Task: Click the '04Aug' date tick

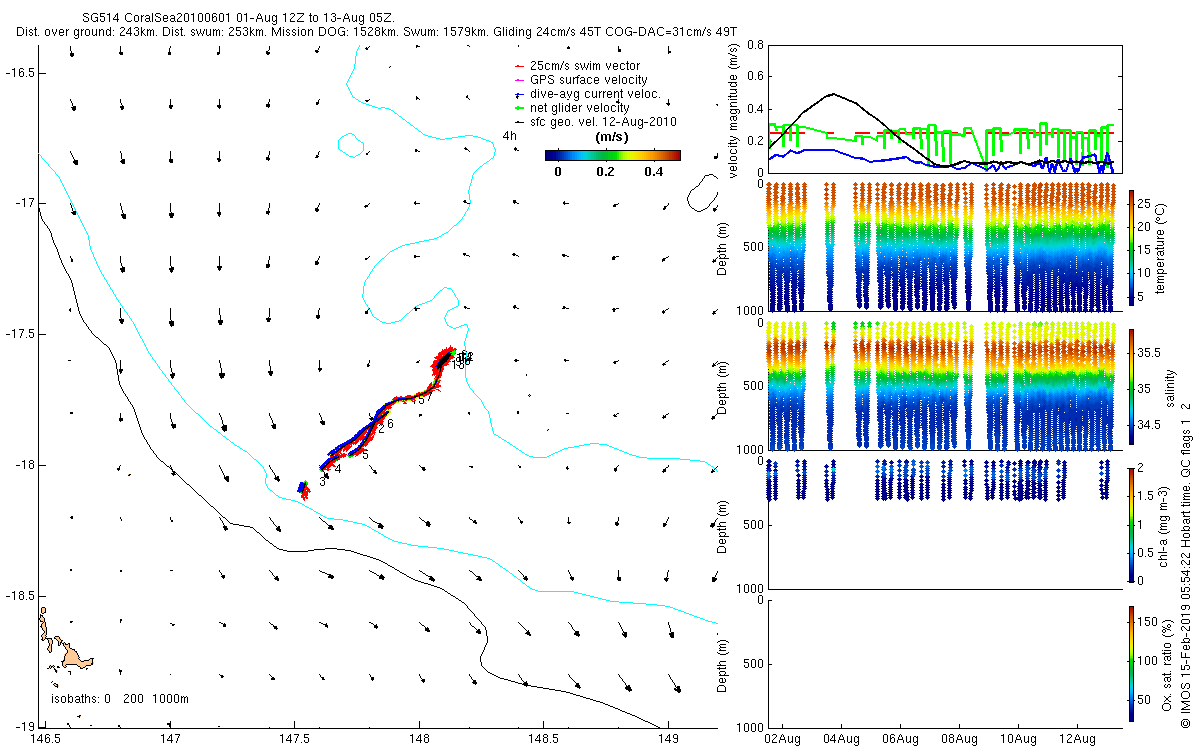Action: point(841,738)
